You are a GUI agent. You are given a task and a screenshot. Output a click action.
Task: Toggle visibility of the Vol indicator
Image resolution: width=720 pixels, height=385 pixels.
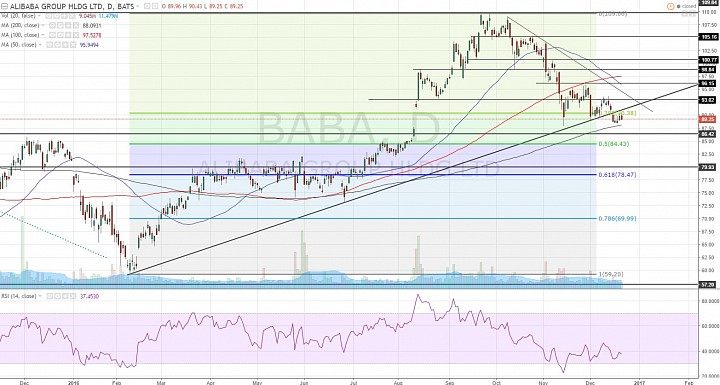[48, 16]
